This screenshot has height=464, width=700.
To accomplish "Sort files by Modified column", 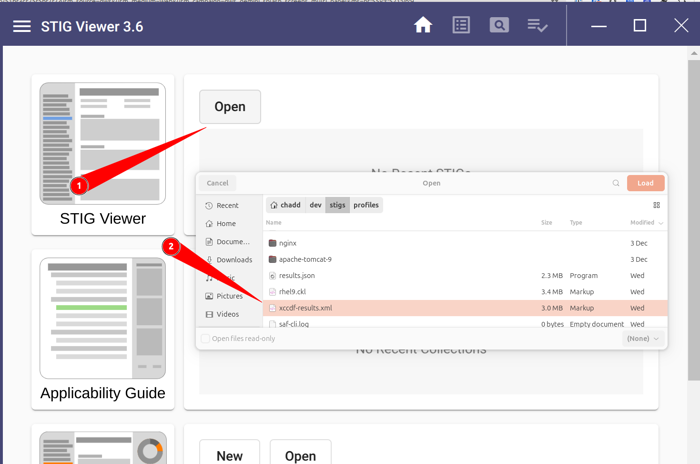I will click(645, 223).
